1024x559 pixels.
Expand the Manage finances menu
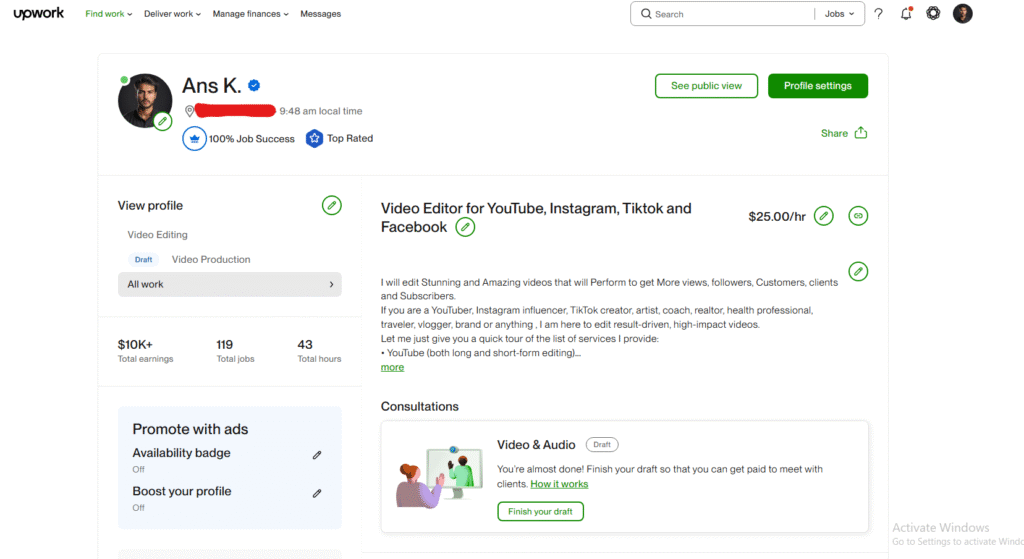251,14
